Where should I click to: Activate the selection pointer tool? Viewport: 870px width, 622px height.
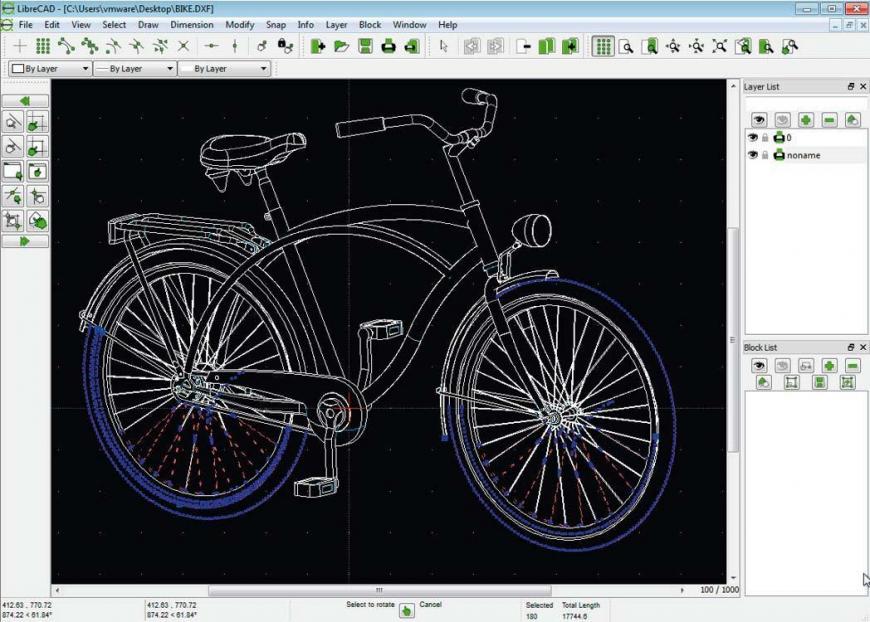(443, 46)
